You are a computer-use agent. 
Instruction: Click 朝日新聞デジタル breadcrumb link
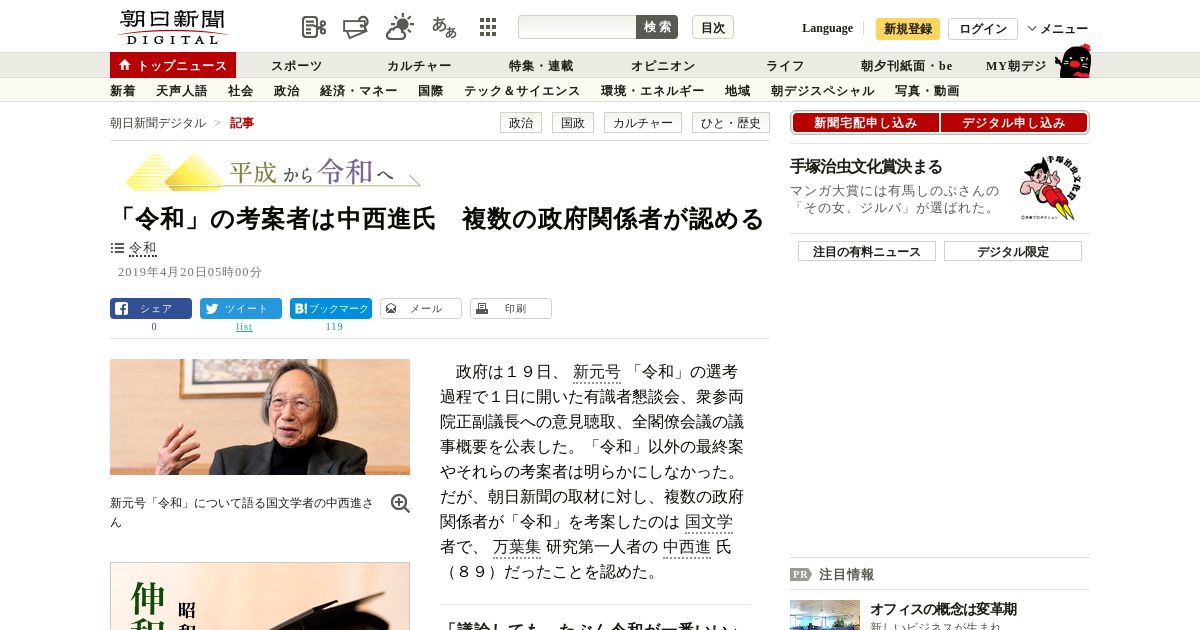[x=158, y=123]
